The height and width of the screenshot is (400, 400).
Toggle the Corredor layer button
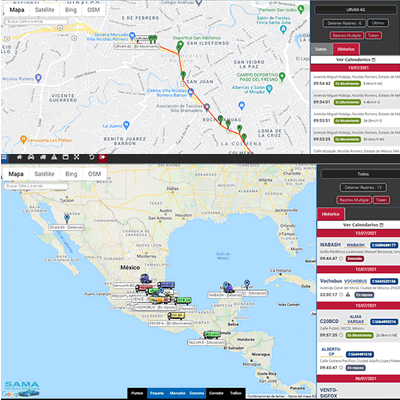216,393
